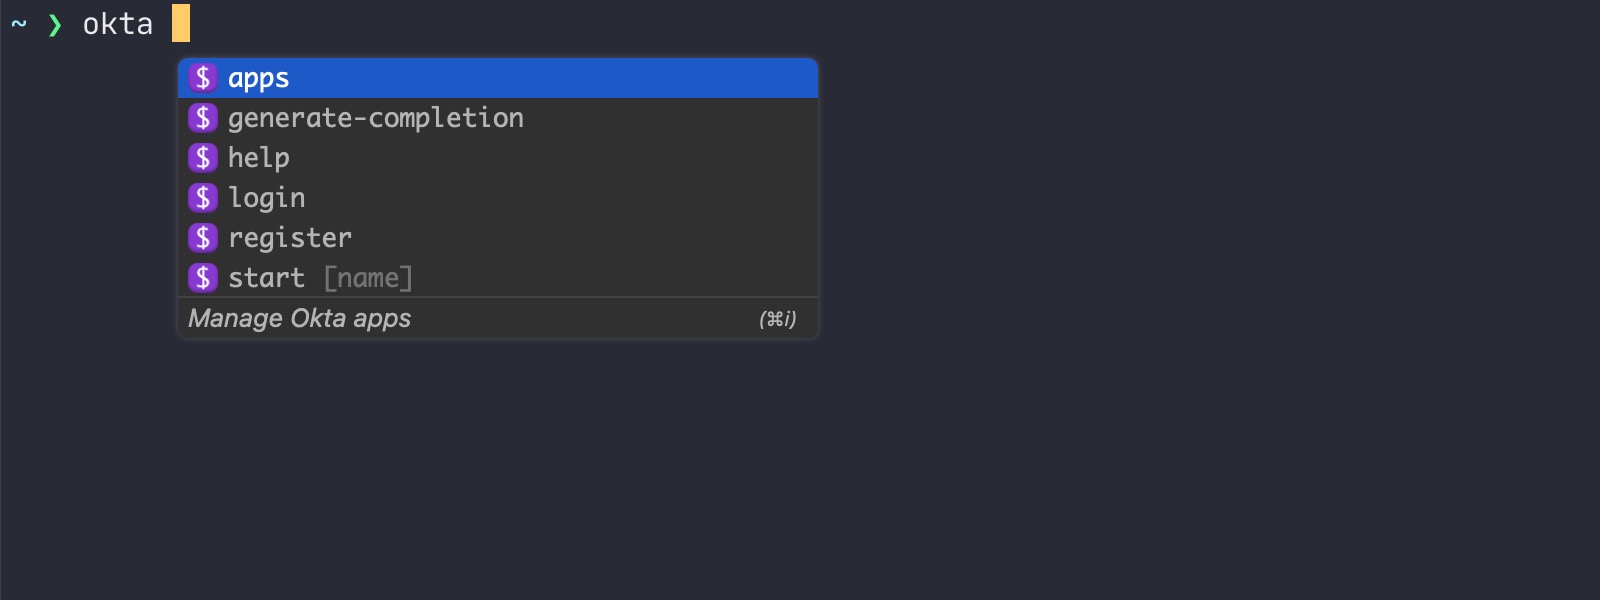Select the apps subcommand suggestion

pos(258,78)
